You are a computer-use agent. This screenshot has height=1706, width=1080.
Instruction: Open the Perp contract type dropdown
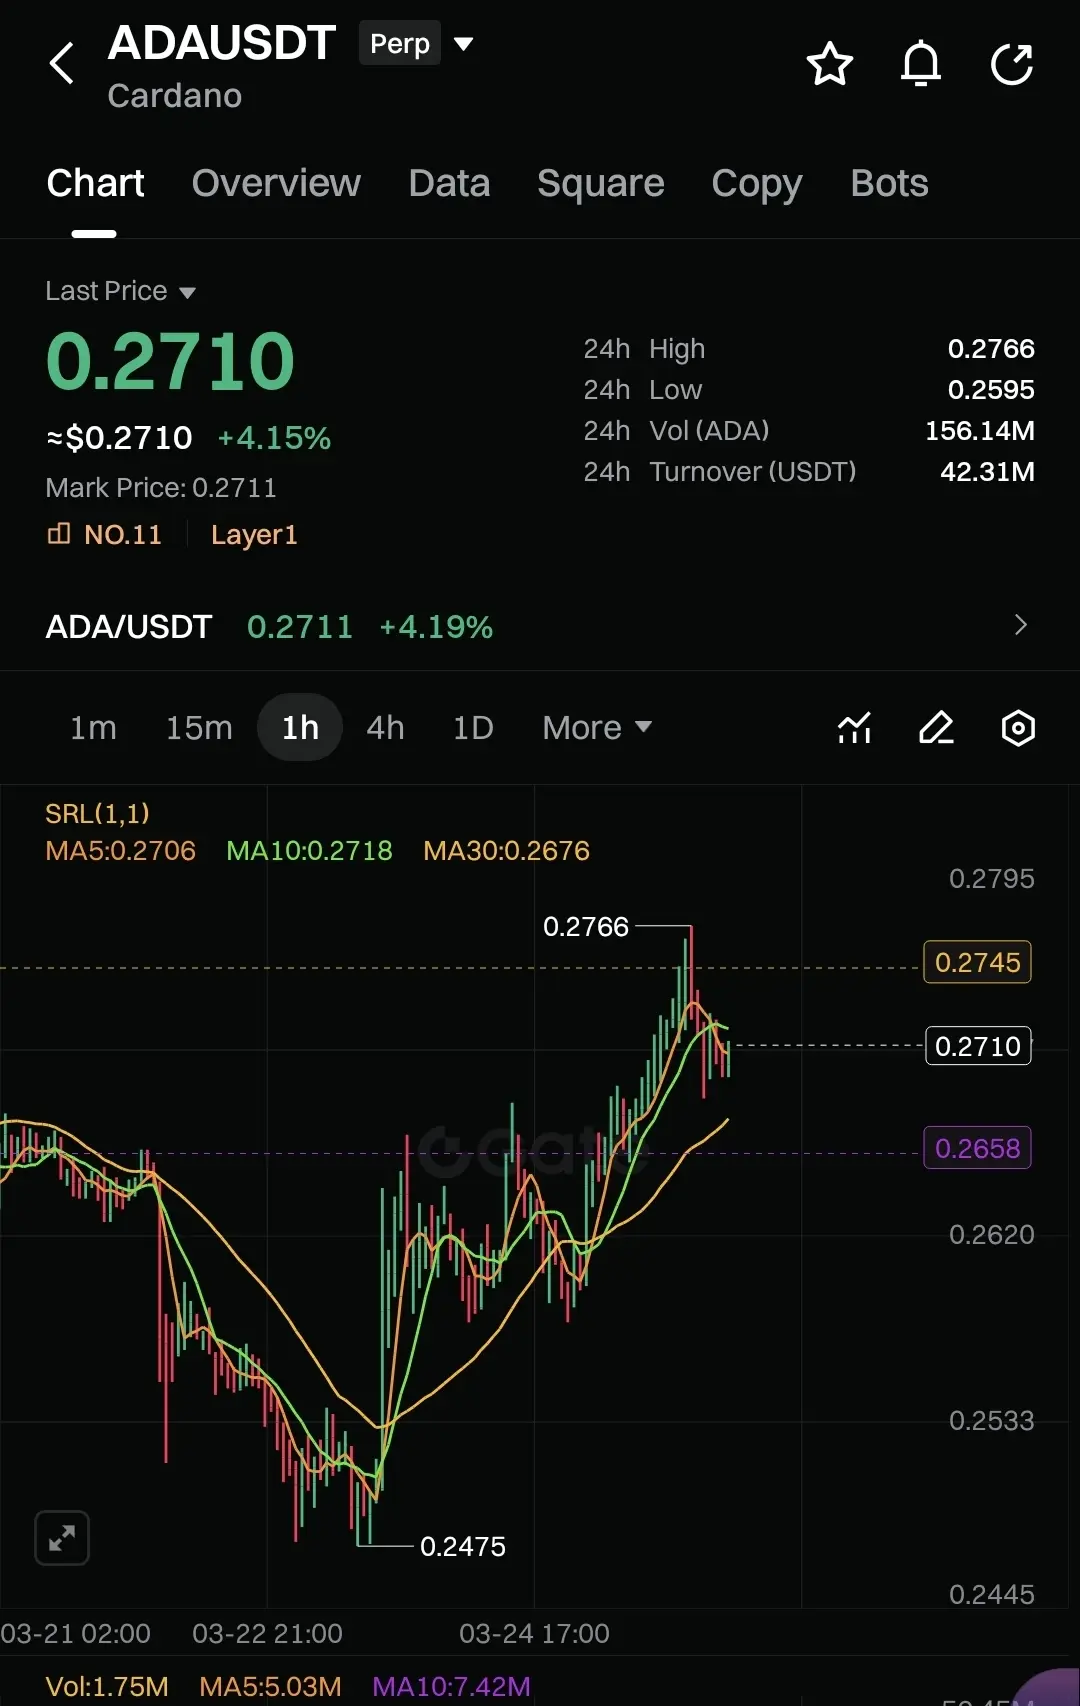[416, 44]
